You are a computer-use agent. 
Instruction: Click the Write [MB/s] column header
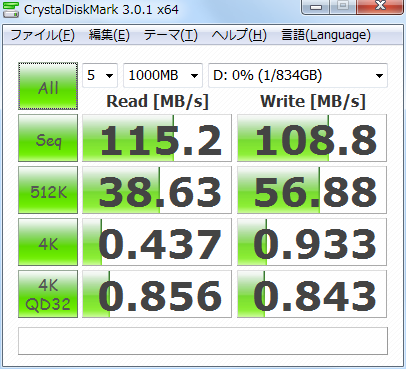[313, 101]
